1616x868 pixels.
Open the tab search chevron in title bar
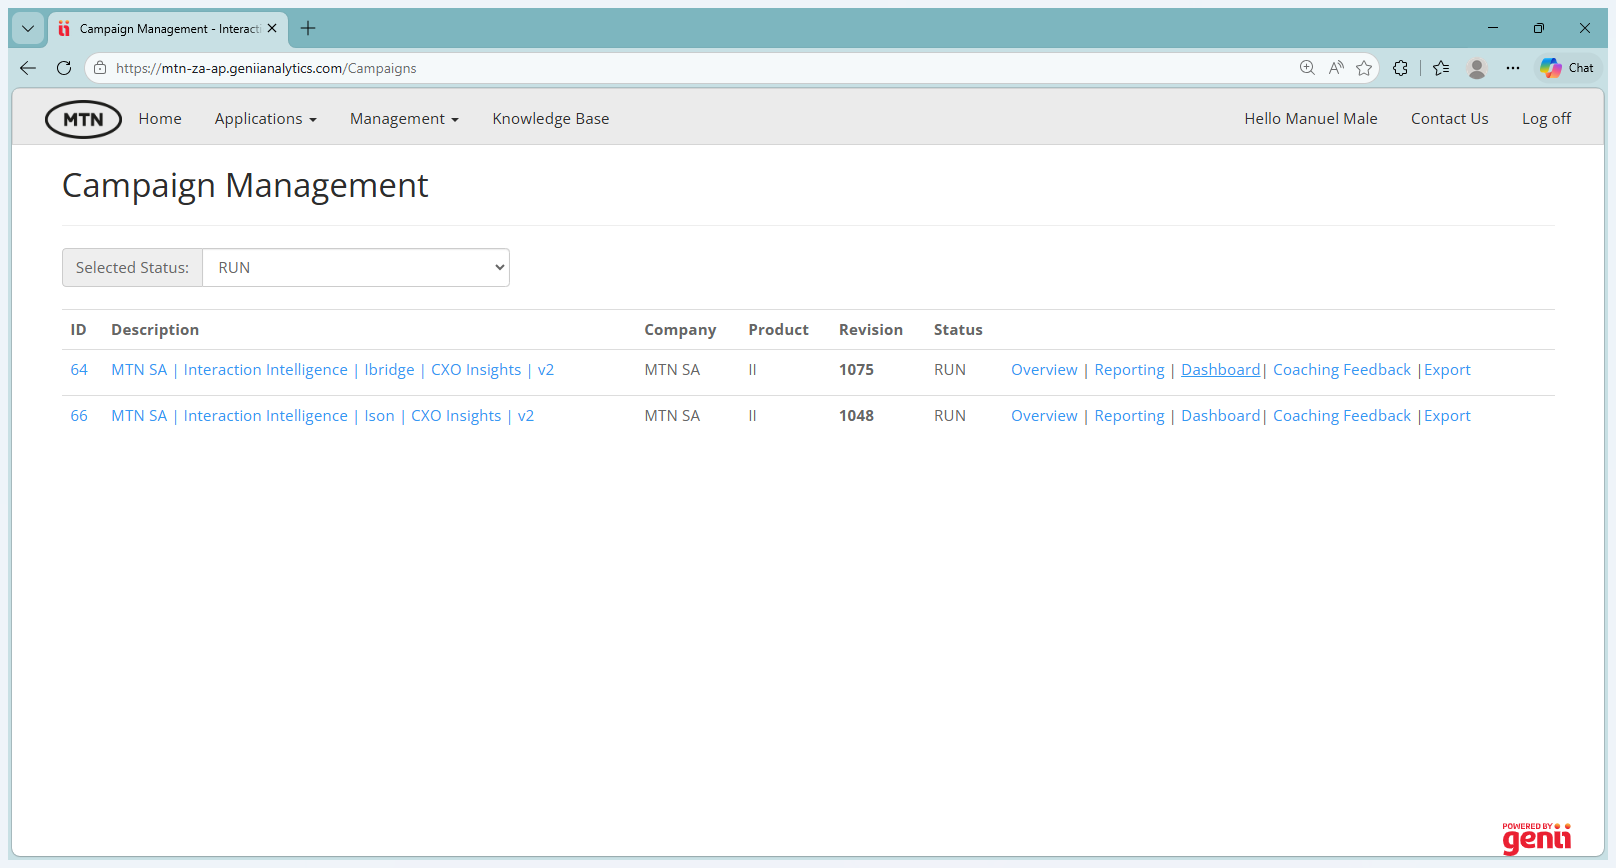coord(28,28)
